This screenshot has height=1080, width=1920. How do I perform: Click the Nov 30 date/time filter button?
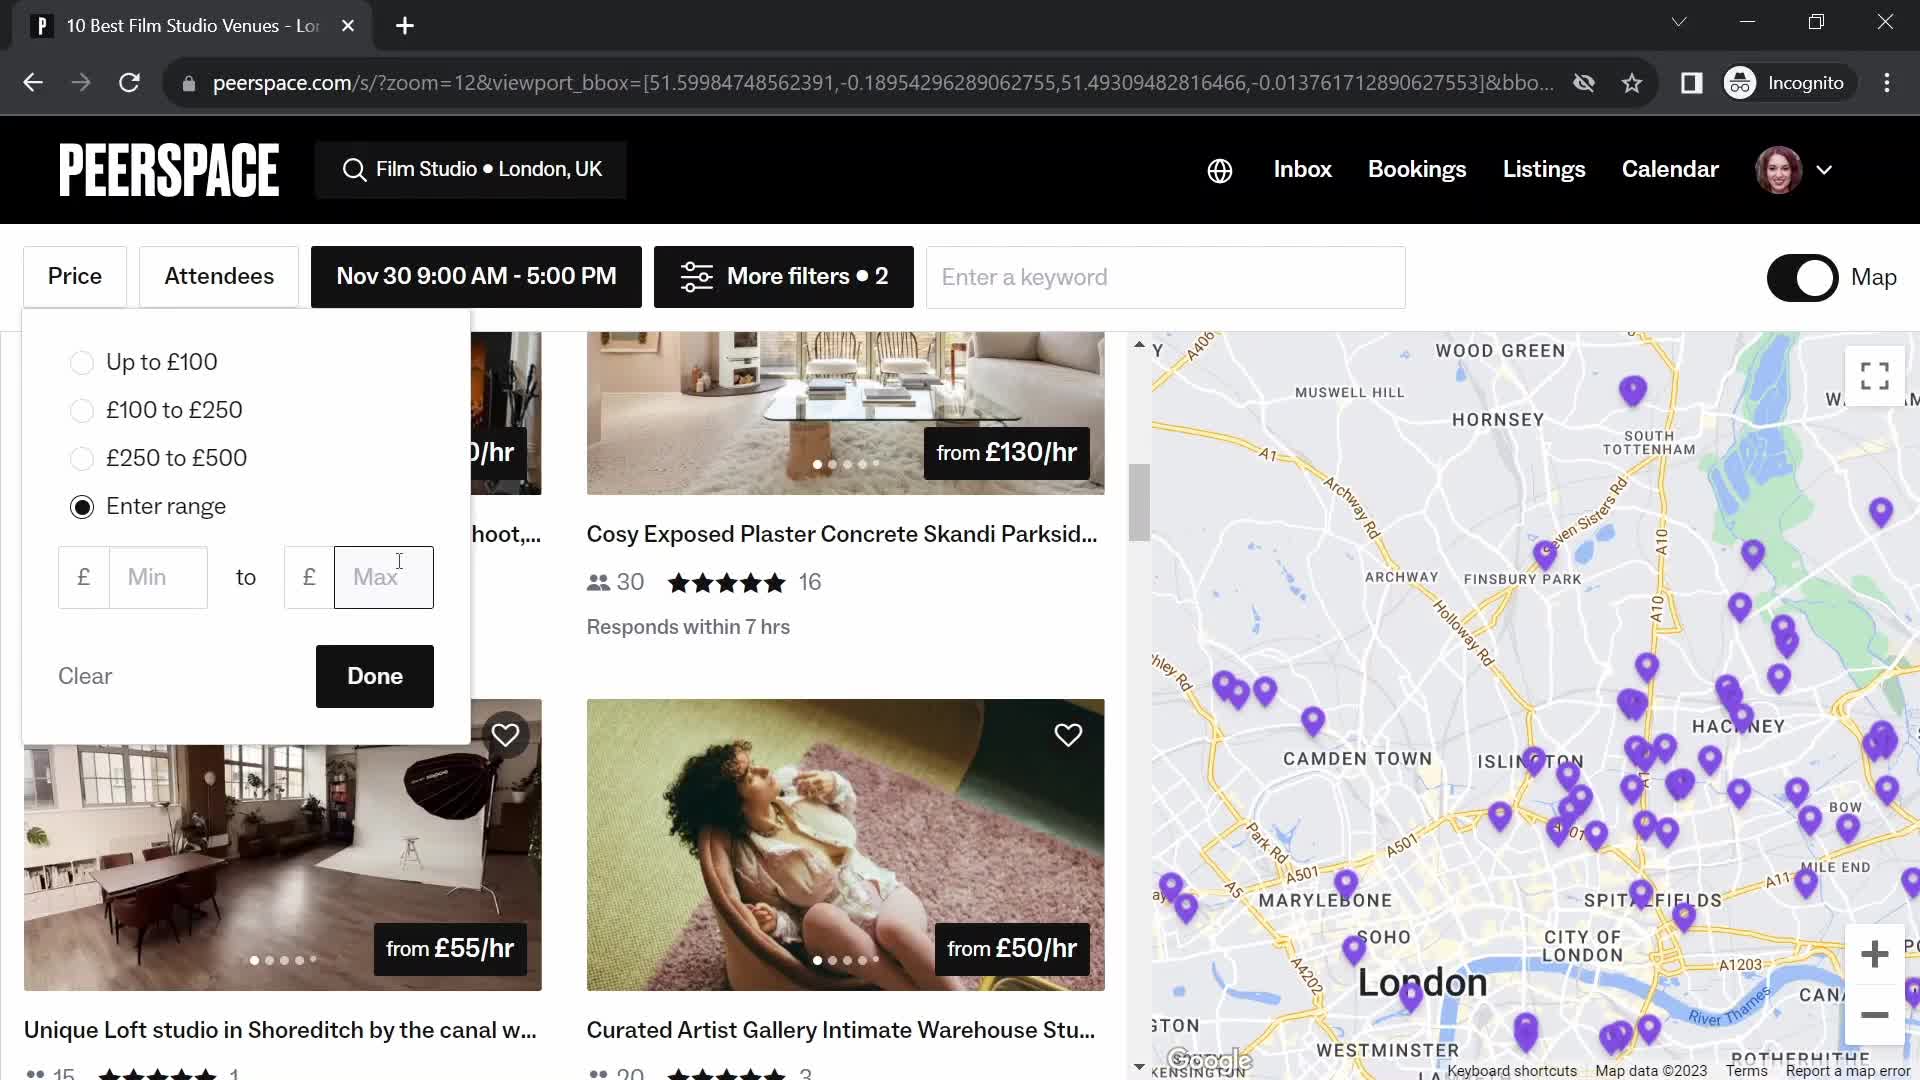(476, 276)
